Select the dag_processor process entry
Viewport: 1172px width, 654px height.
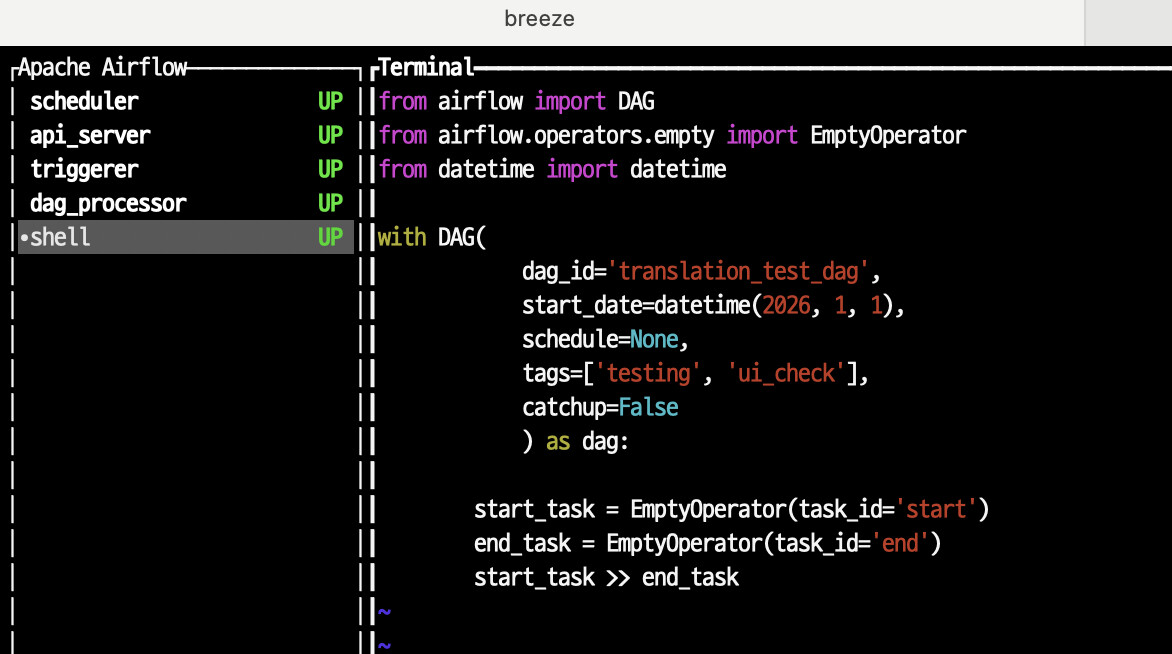pyautogui.click(x=108, y=203)
